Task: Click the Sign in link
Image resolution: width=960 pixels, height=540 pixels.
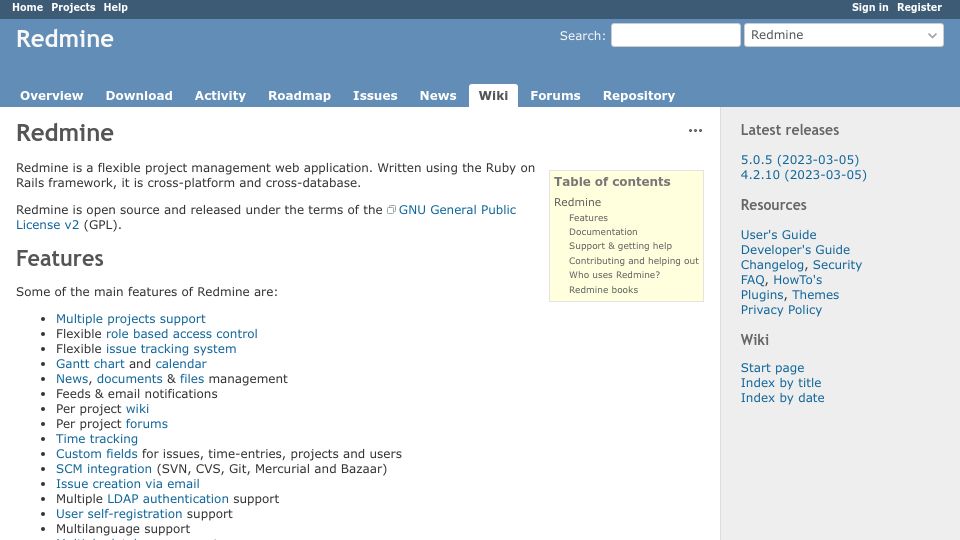Action: 869,7
